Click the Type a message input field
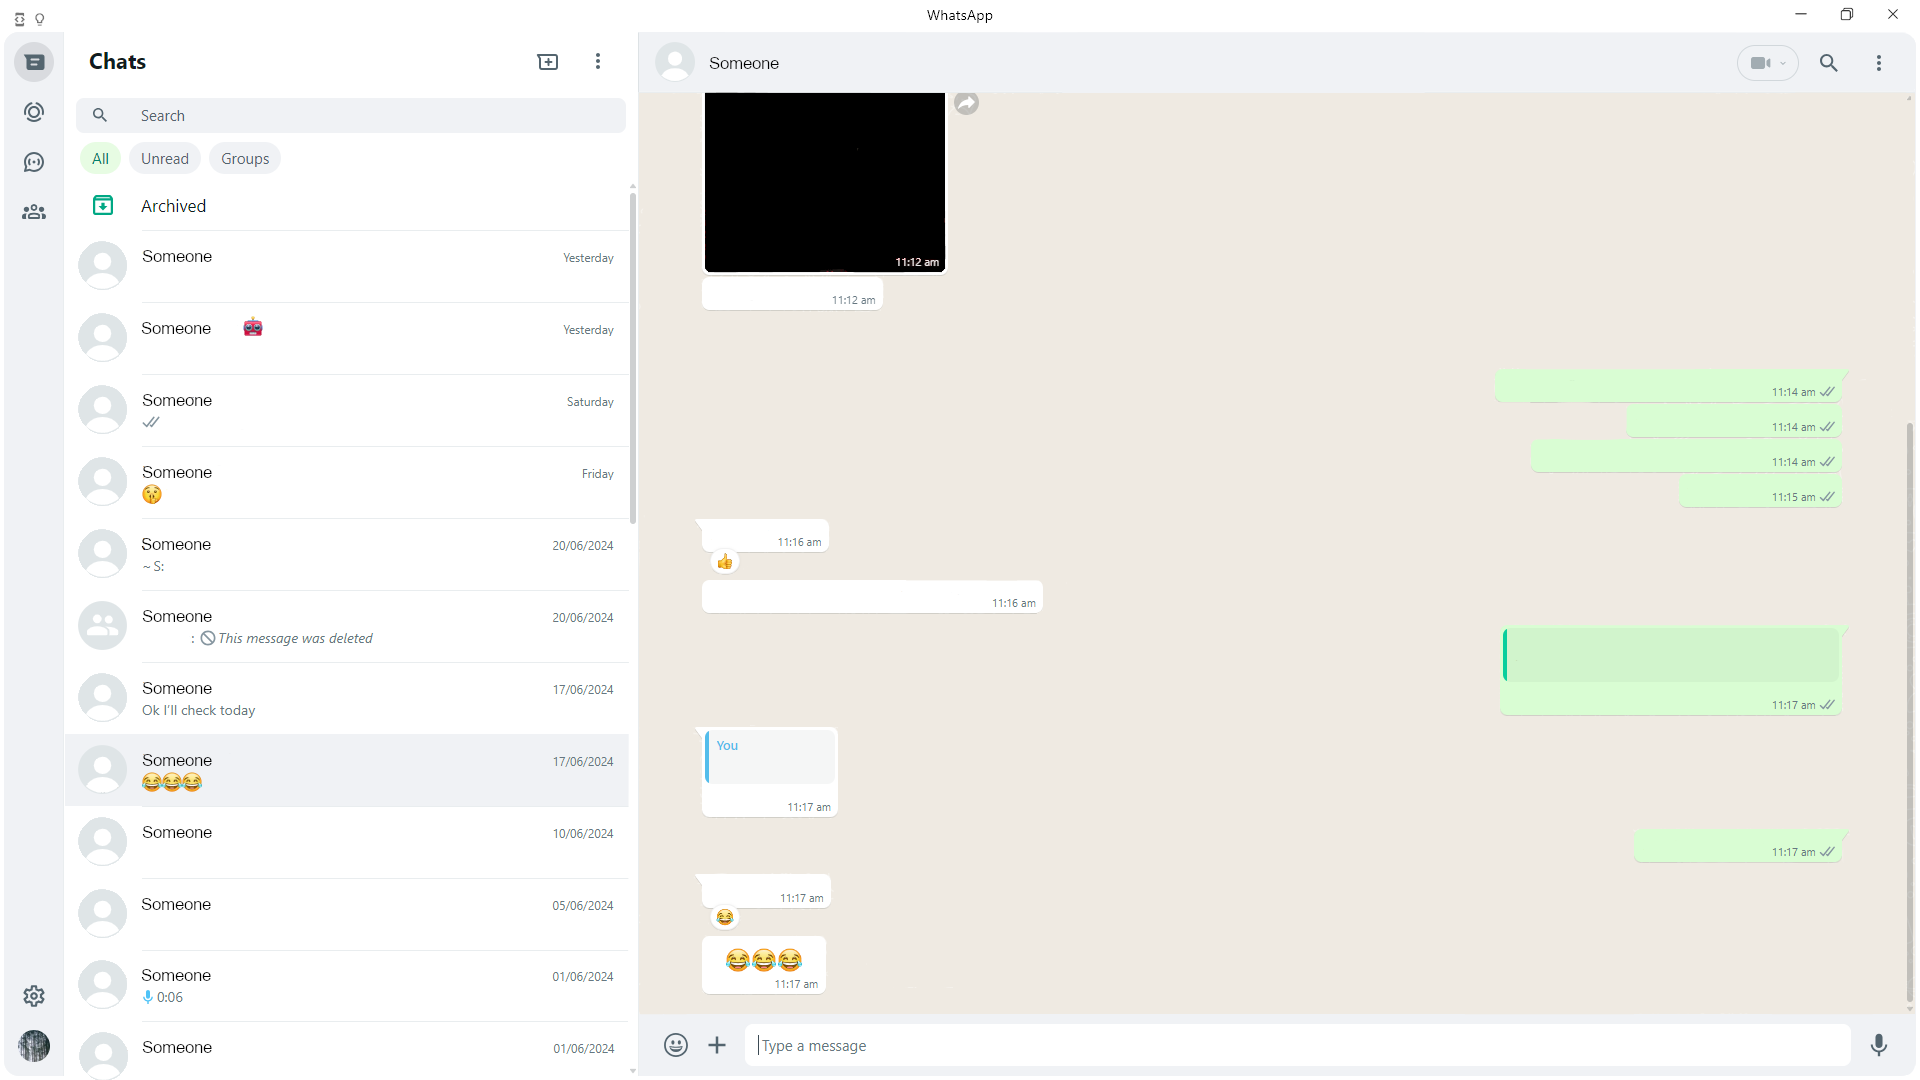1920x1080 pixels. point(1304,1044)
